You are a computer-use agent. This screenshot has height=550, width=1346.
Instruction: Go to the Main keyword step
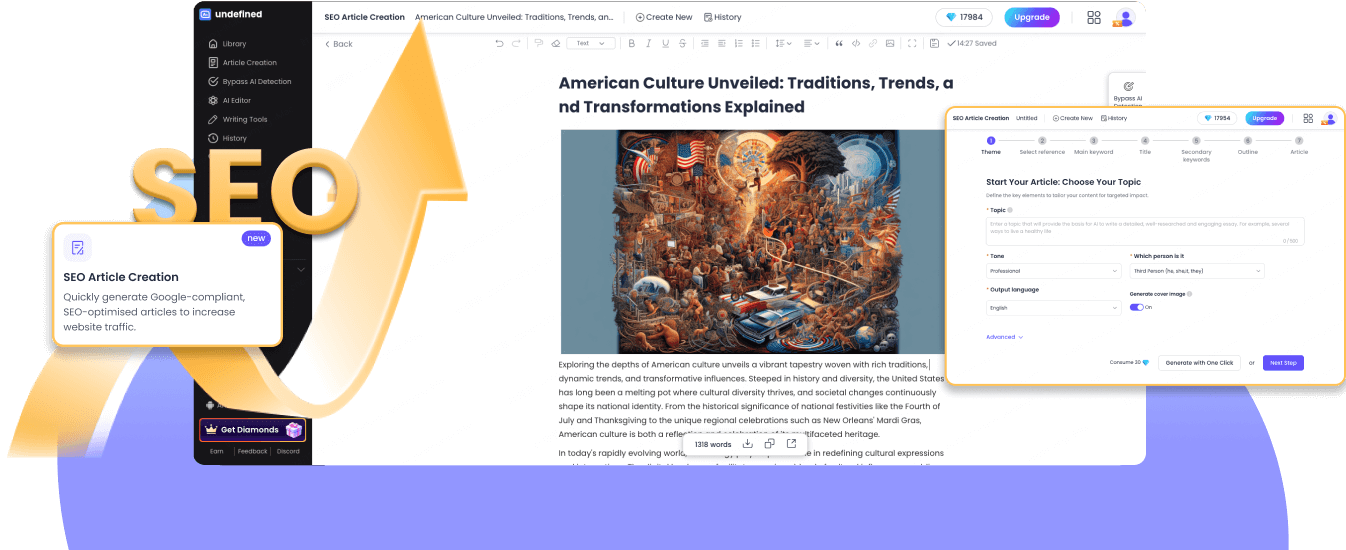click(1093, 146)
